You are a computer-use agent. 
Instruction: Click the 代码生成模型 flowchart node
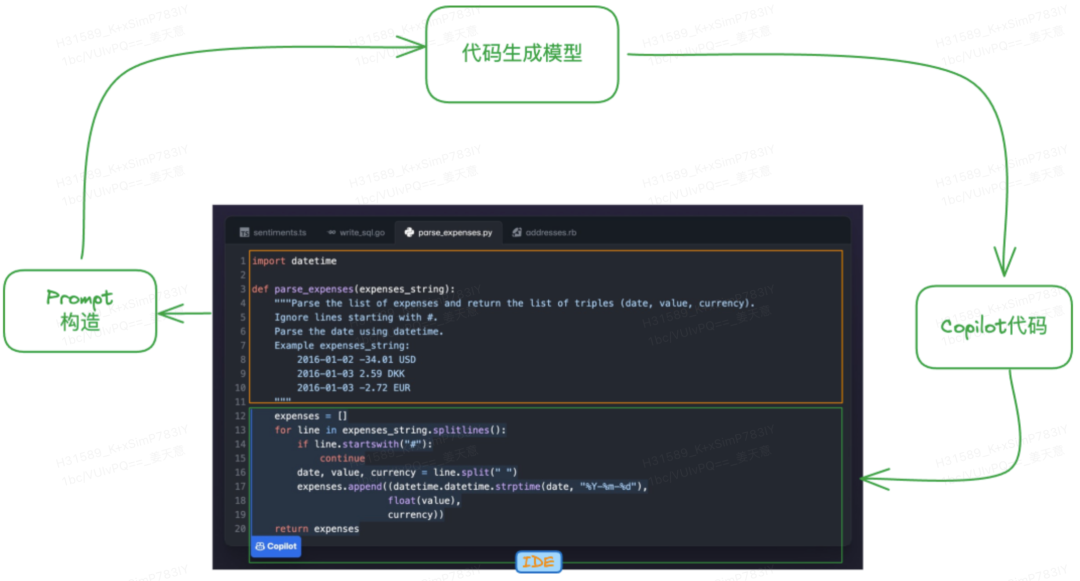(521, 52)
